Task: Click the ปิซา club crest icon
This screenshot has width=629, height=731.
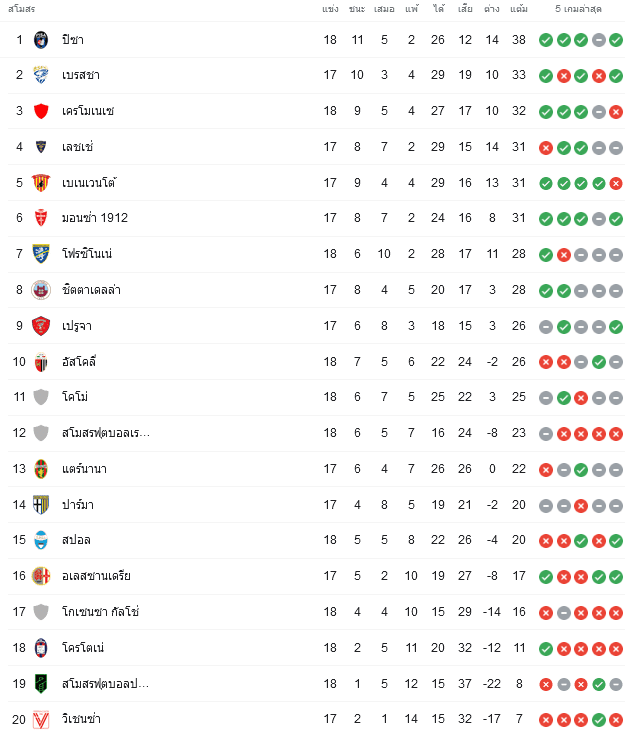Action: point(41,40)
